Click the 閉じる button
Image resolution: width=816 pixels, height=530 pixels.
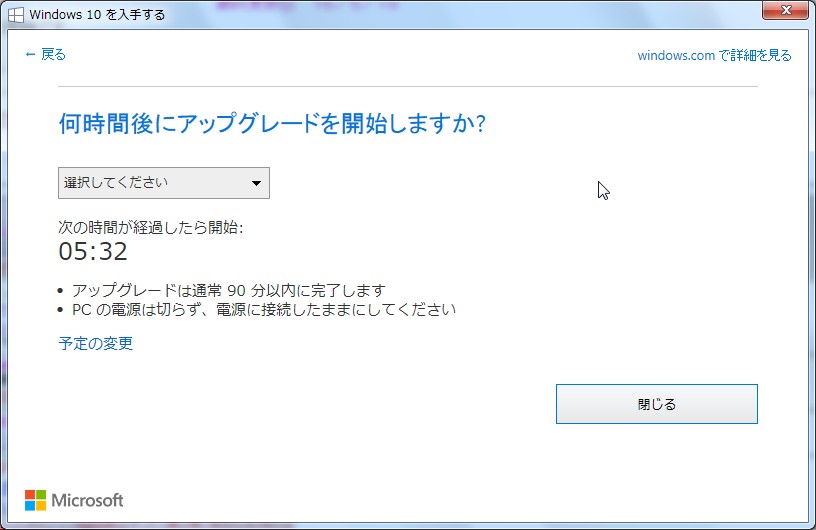click(657, 404)
